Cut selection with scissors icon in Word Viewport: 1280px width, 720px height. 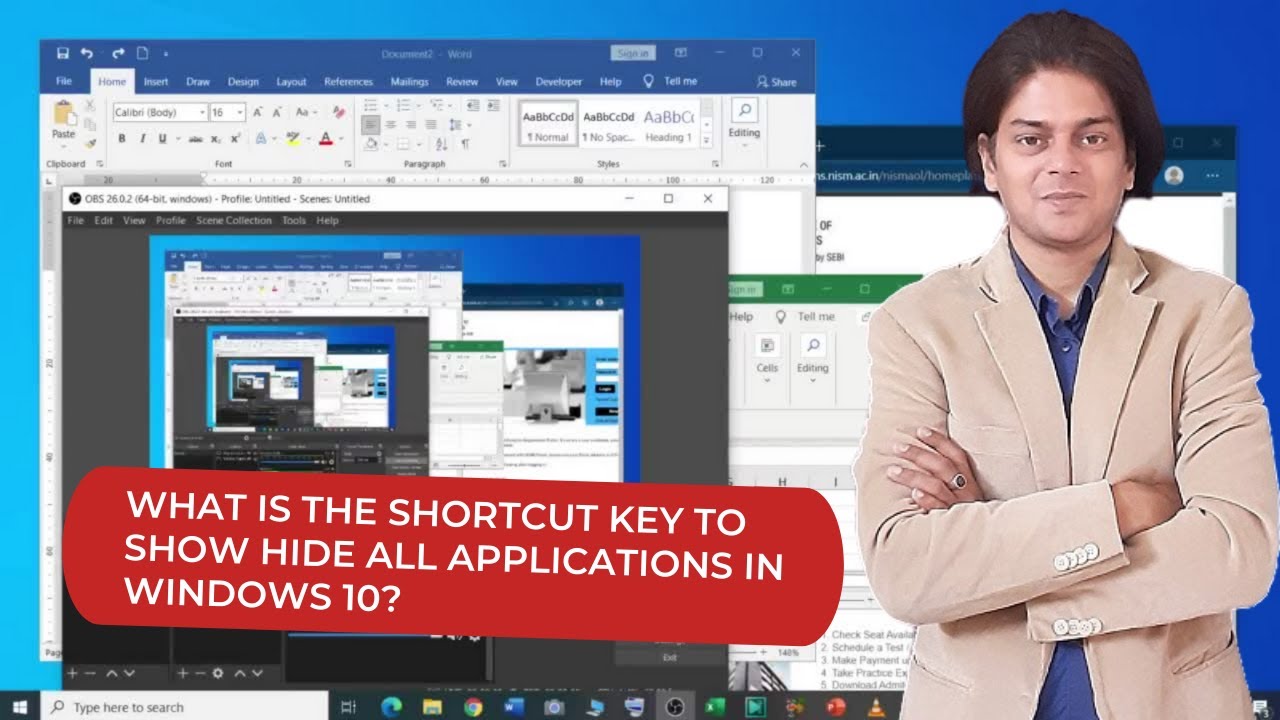90,105
